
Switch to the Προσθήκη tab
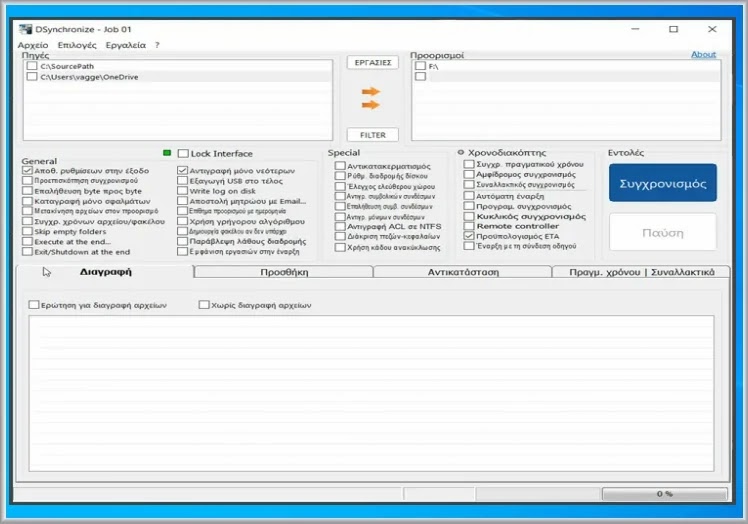(284, 272)
